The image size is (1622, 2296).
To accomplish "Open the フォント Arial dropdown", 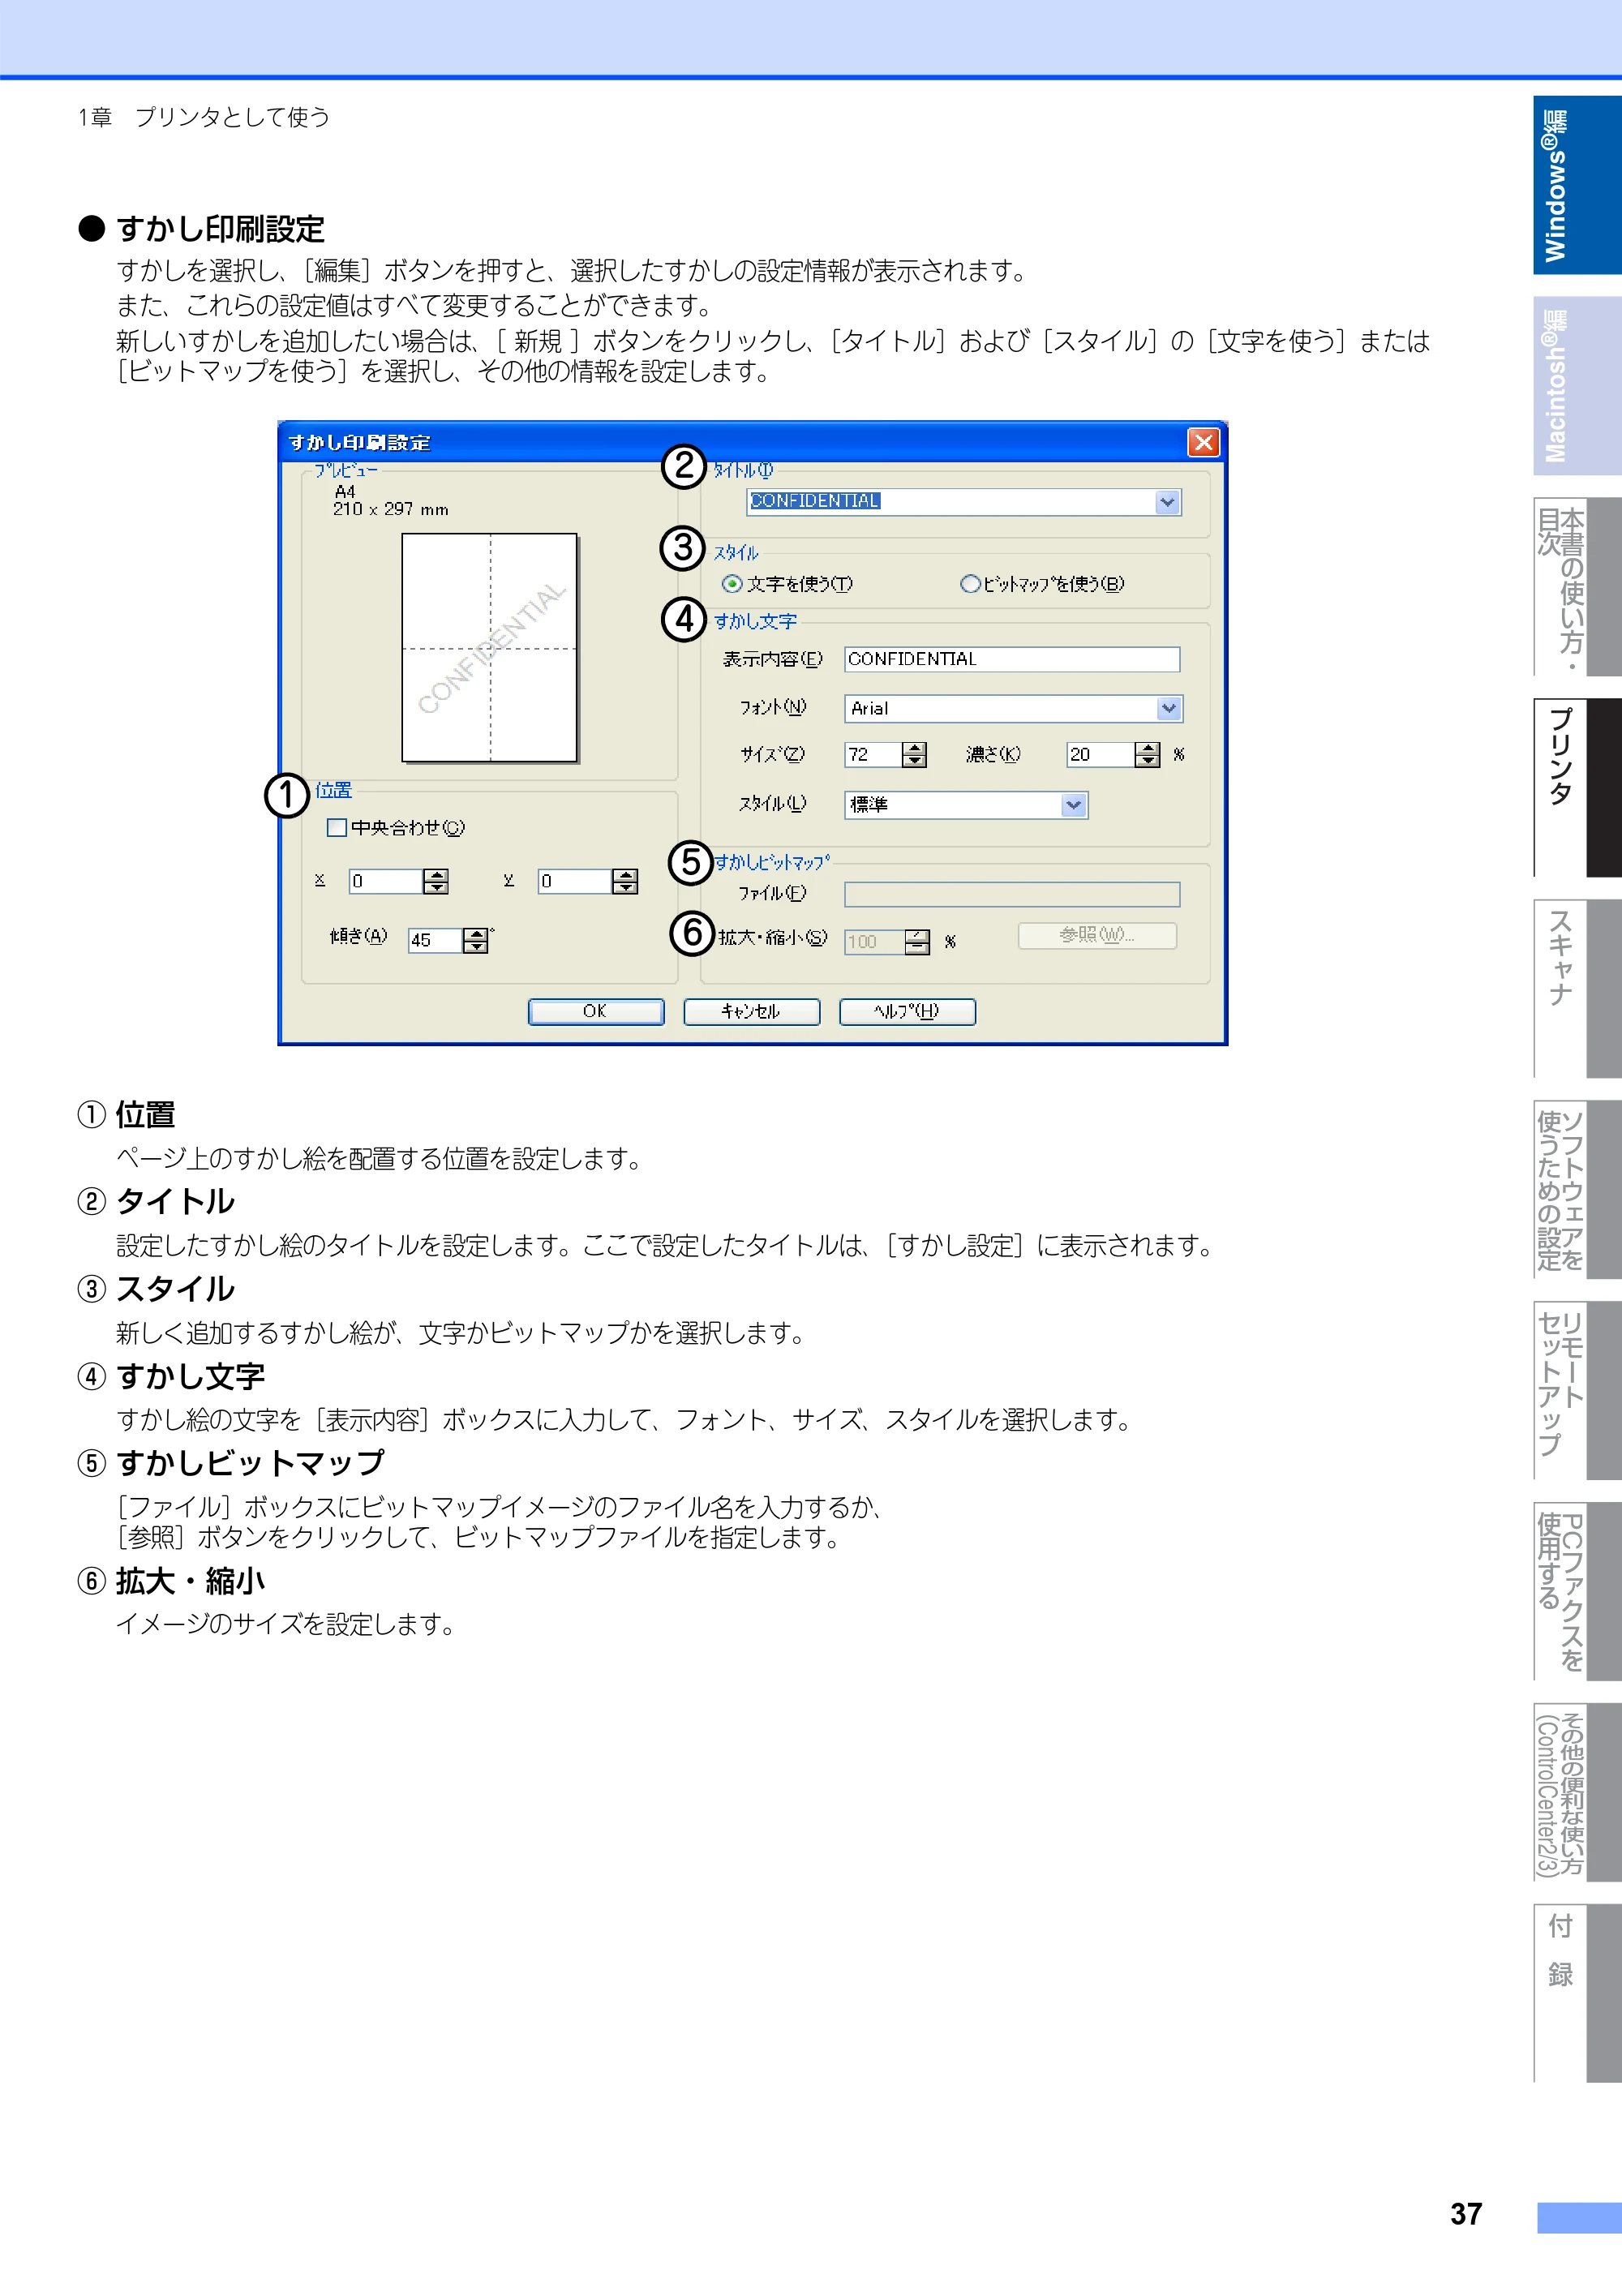I will click(x=1168, y=708).
